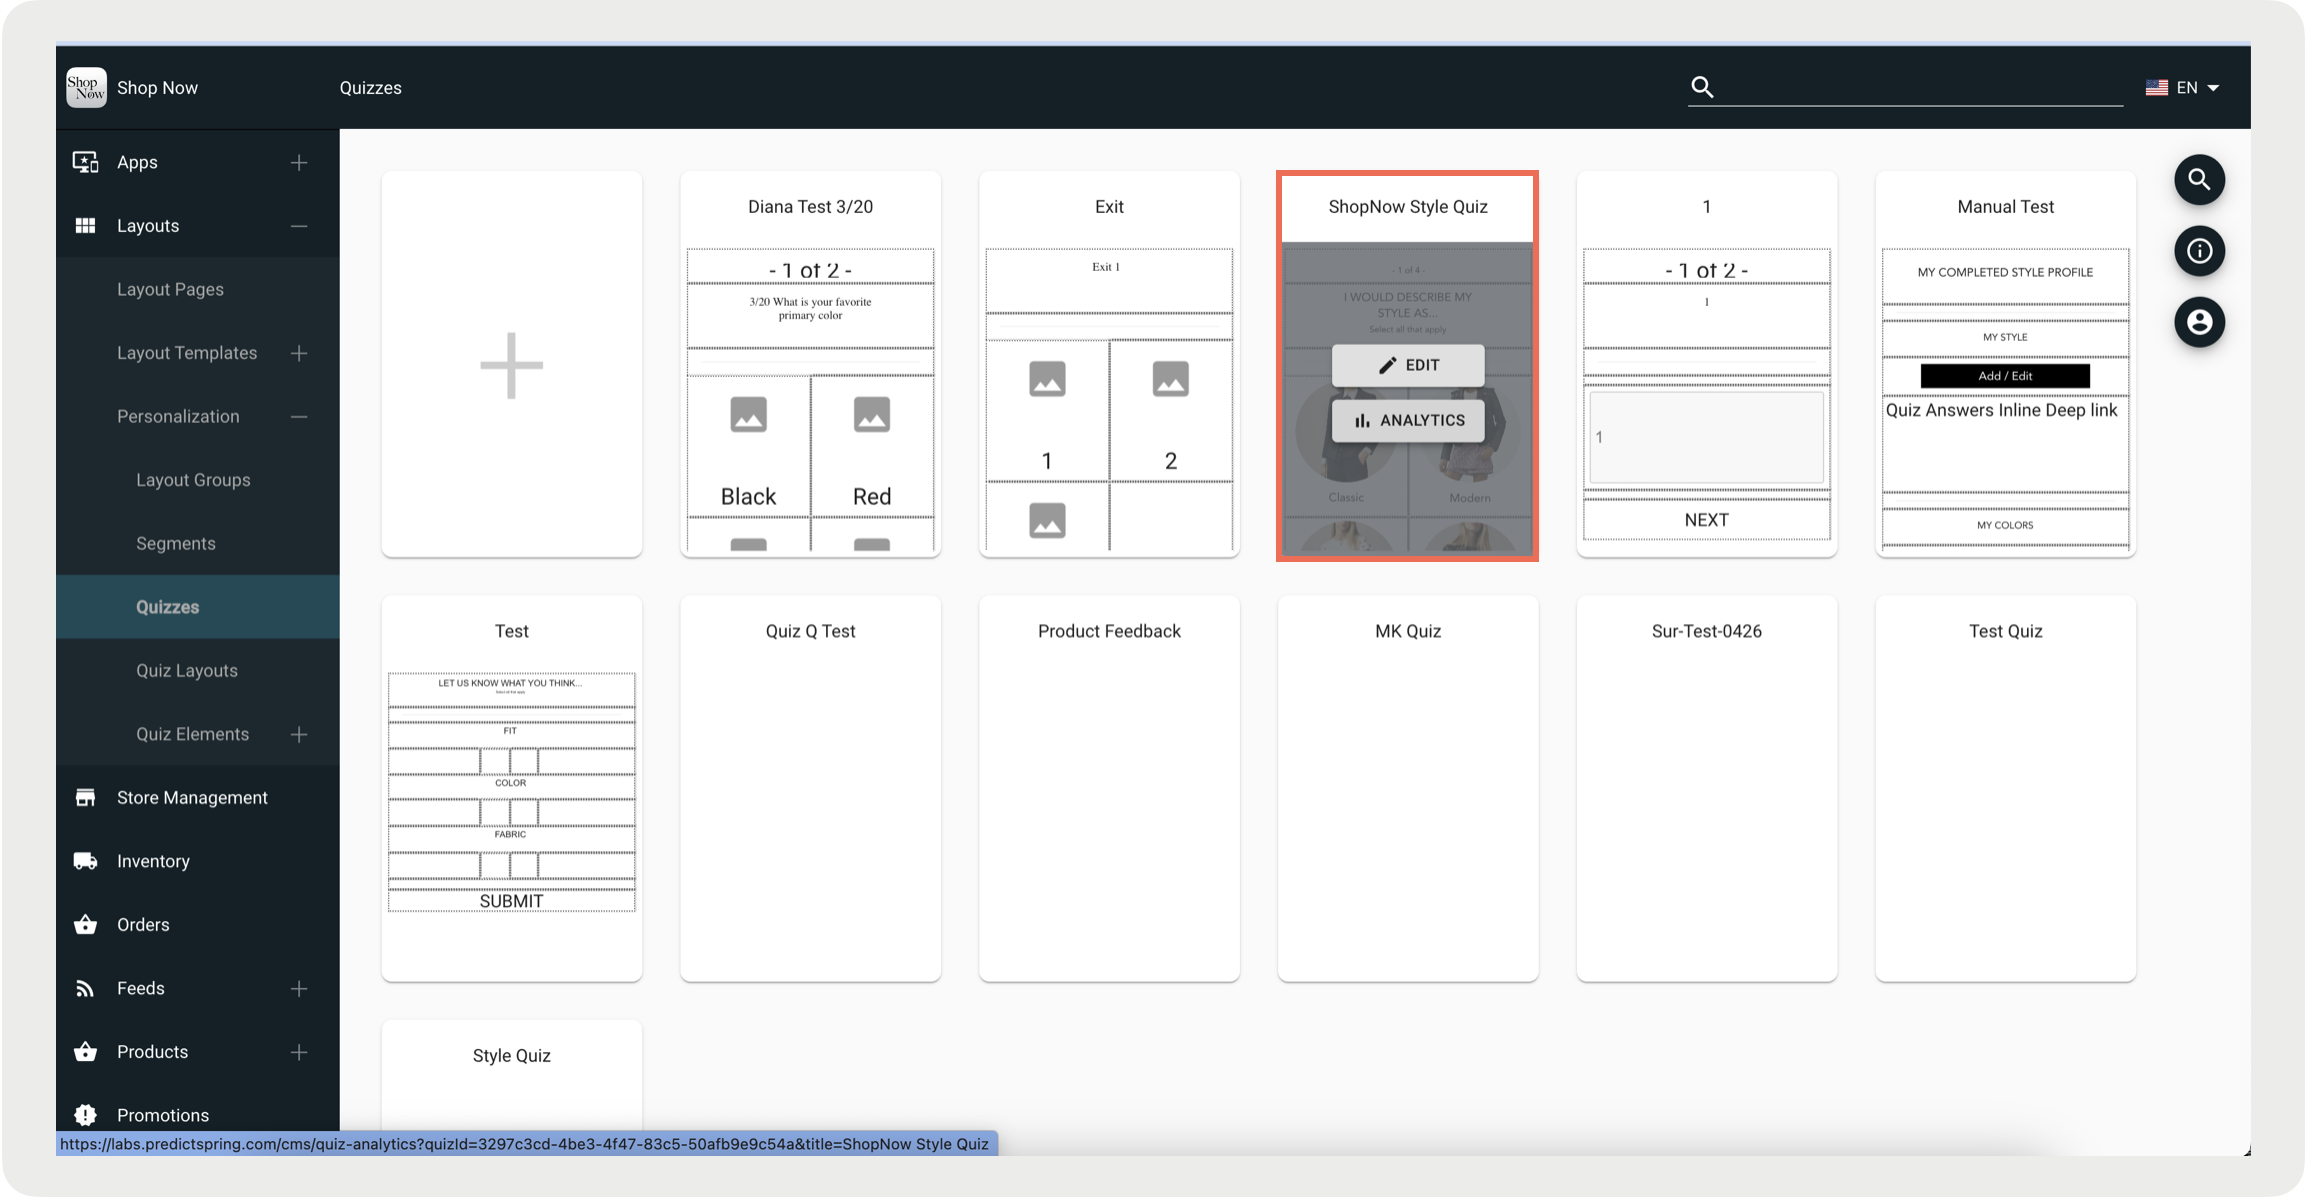This screenshot has width=2310, height=1200.
Task: Open the Manual Test quiz card
Action: [2005, 365]
